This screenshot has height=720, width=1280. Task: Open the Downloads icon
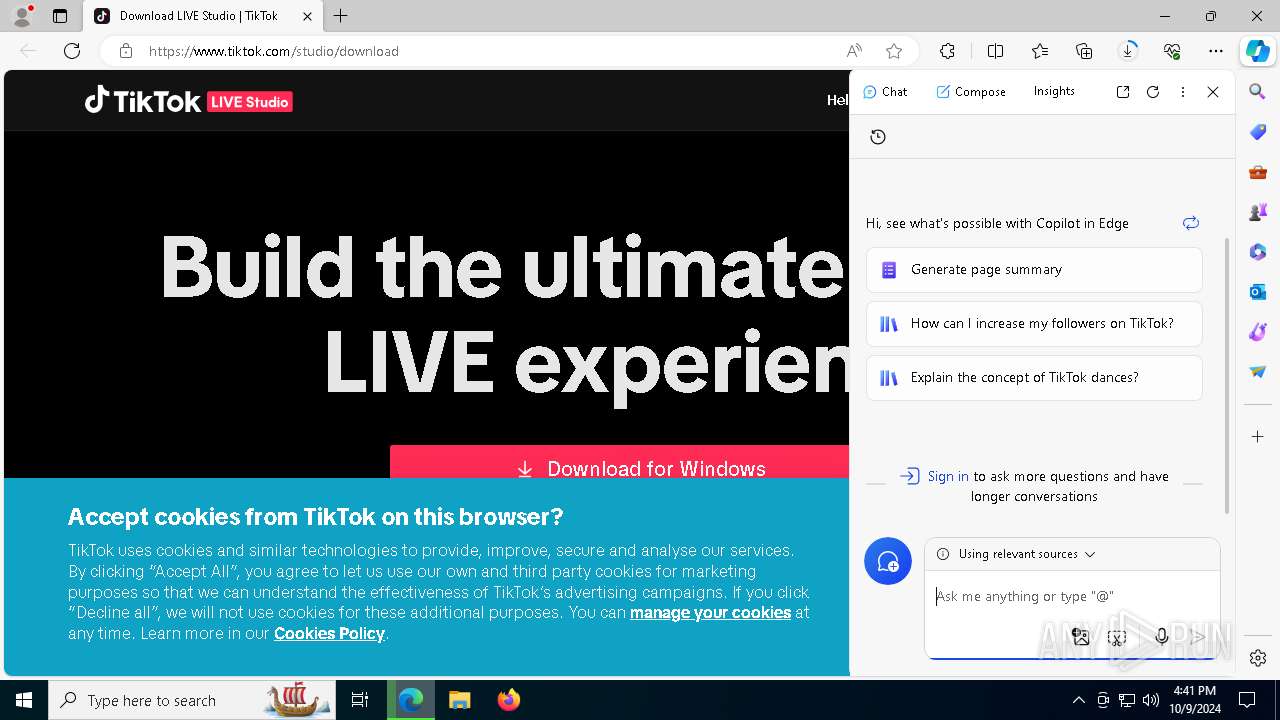(x=1128, y=51)
